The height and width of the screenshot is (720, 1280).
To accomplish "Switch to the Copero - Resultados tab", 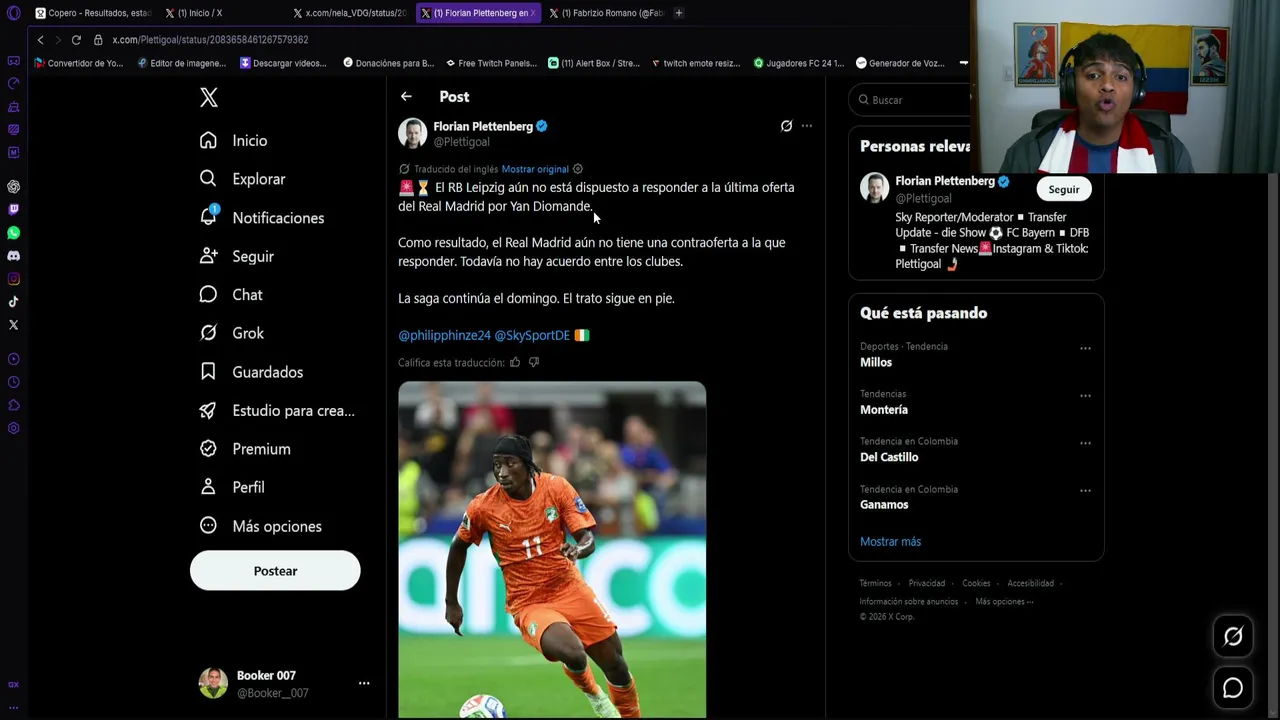I will pyautogui.click(x=93, y=13).
